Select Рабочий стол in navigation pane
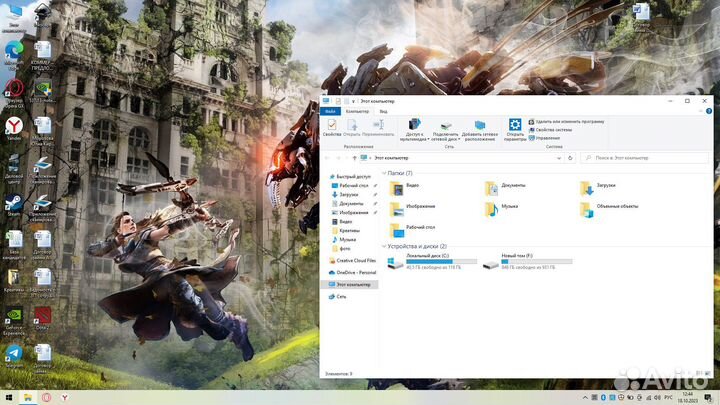Screen dimensions: 720x405 (354, 186)
